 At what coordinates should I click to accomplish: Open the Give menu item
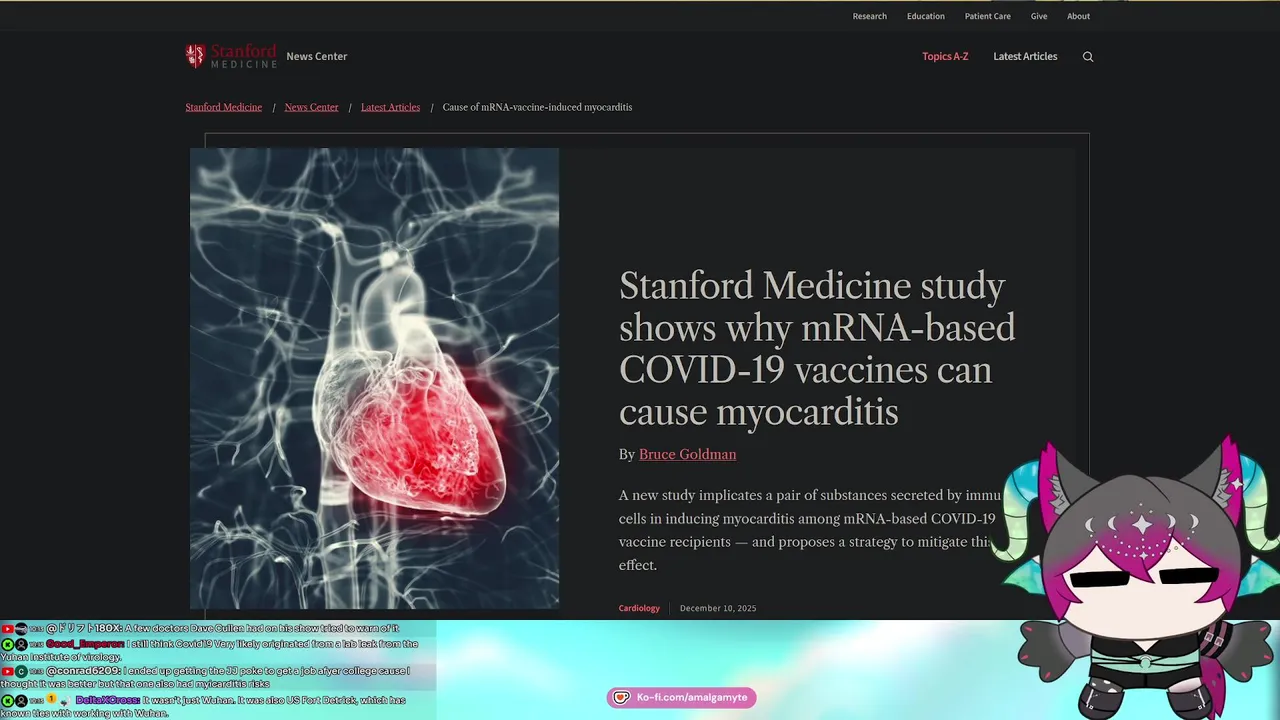pyautogui.click(x=1039, y=16)
